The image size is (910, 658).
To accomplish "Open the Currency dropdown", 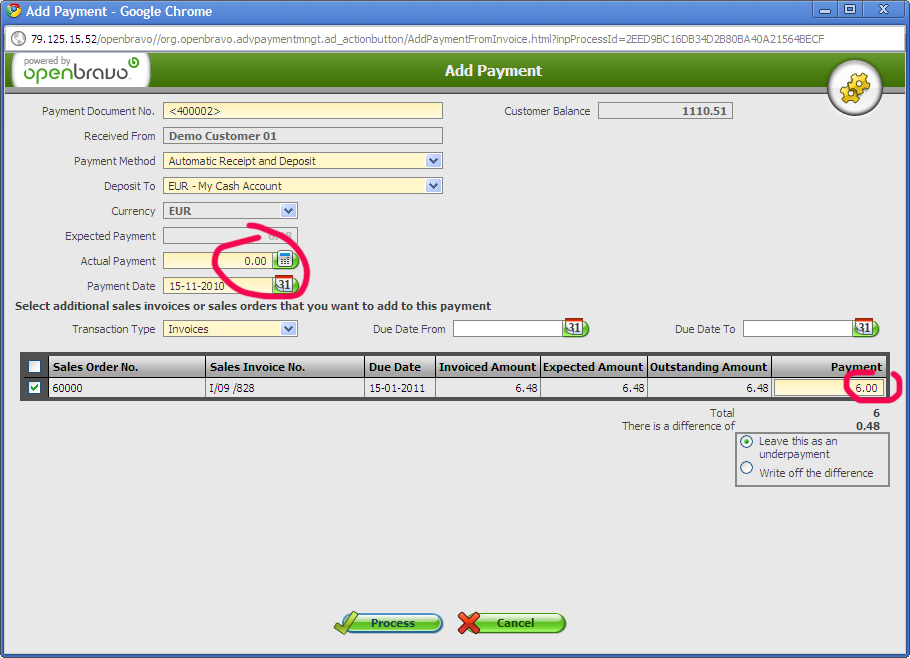I will point(289,211).
